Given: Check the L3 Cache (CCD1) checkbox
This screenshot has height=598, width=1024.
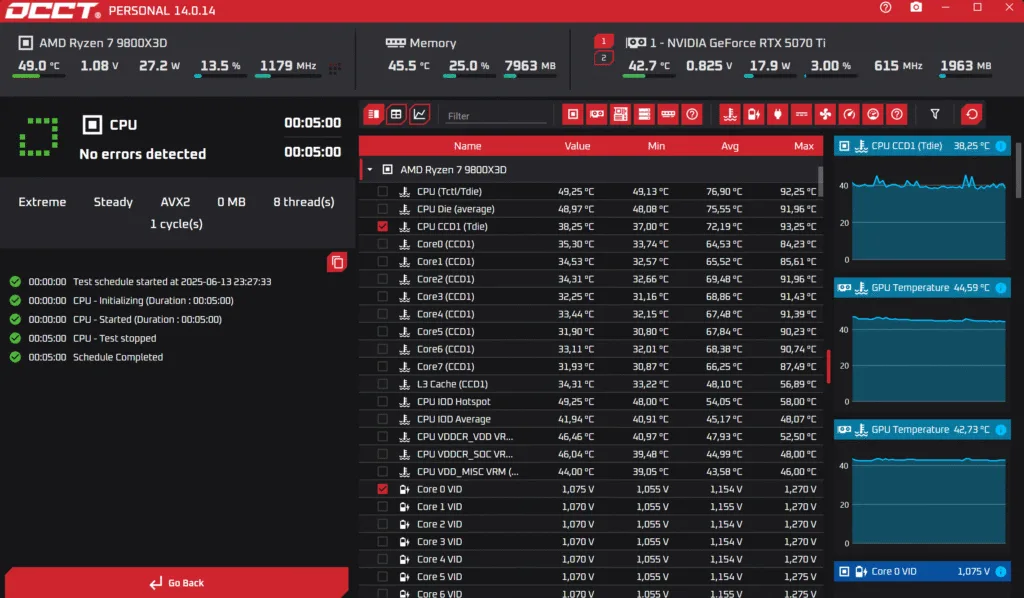Looking at the screenshot, I should [x=383, y=384].
